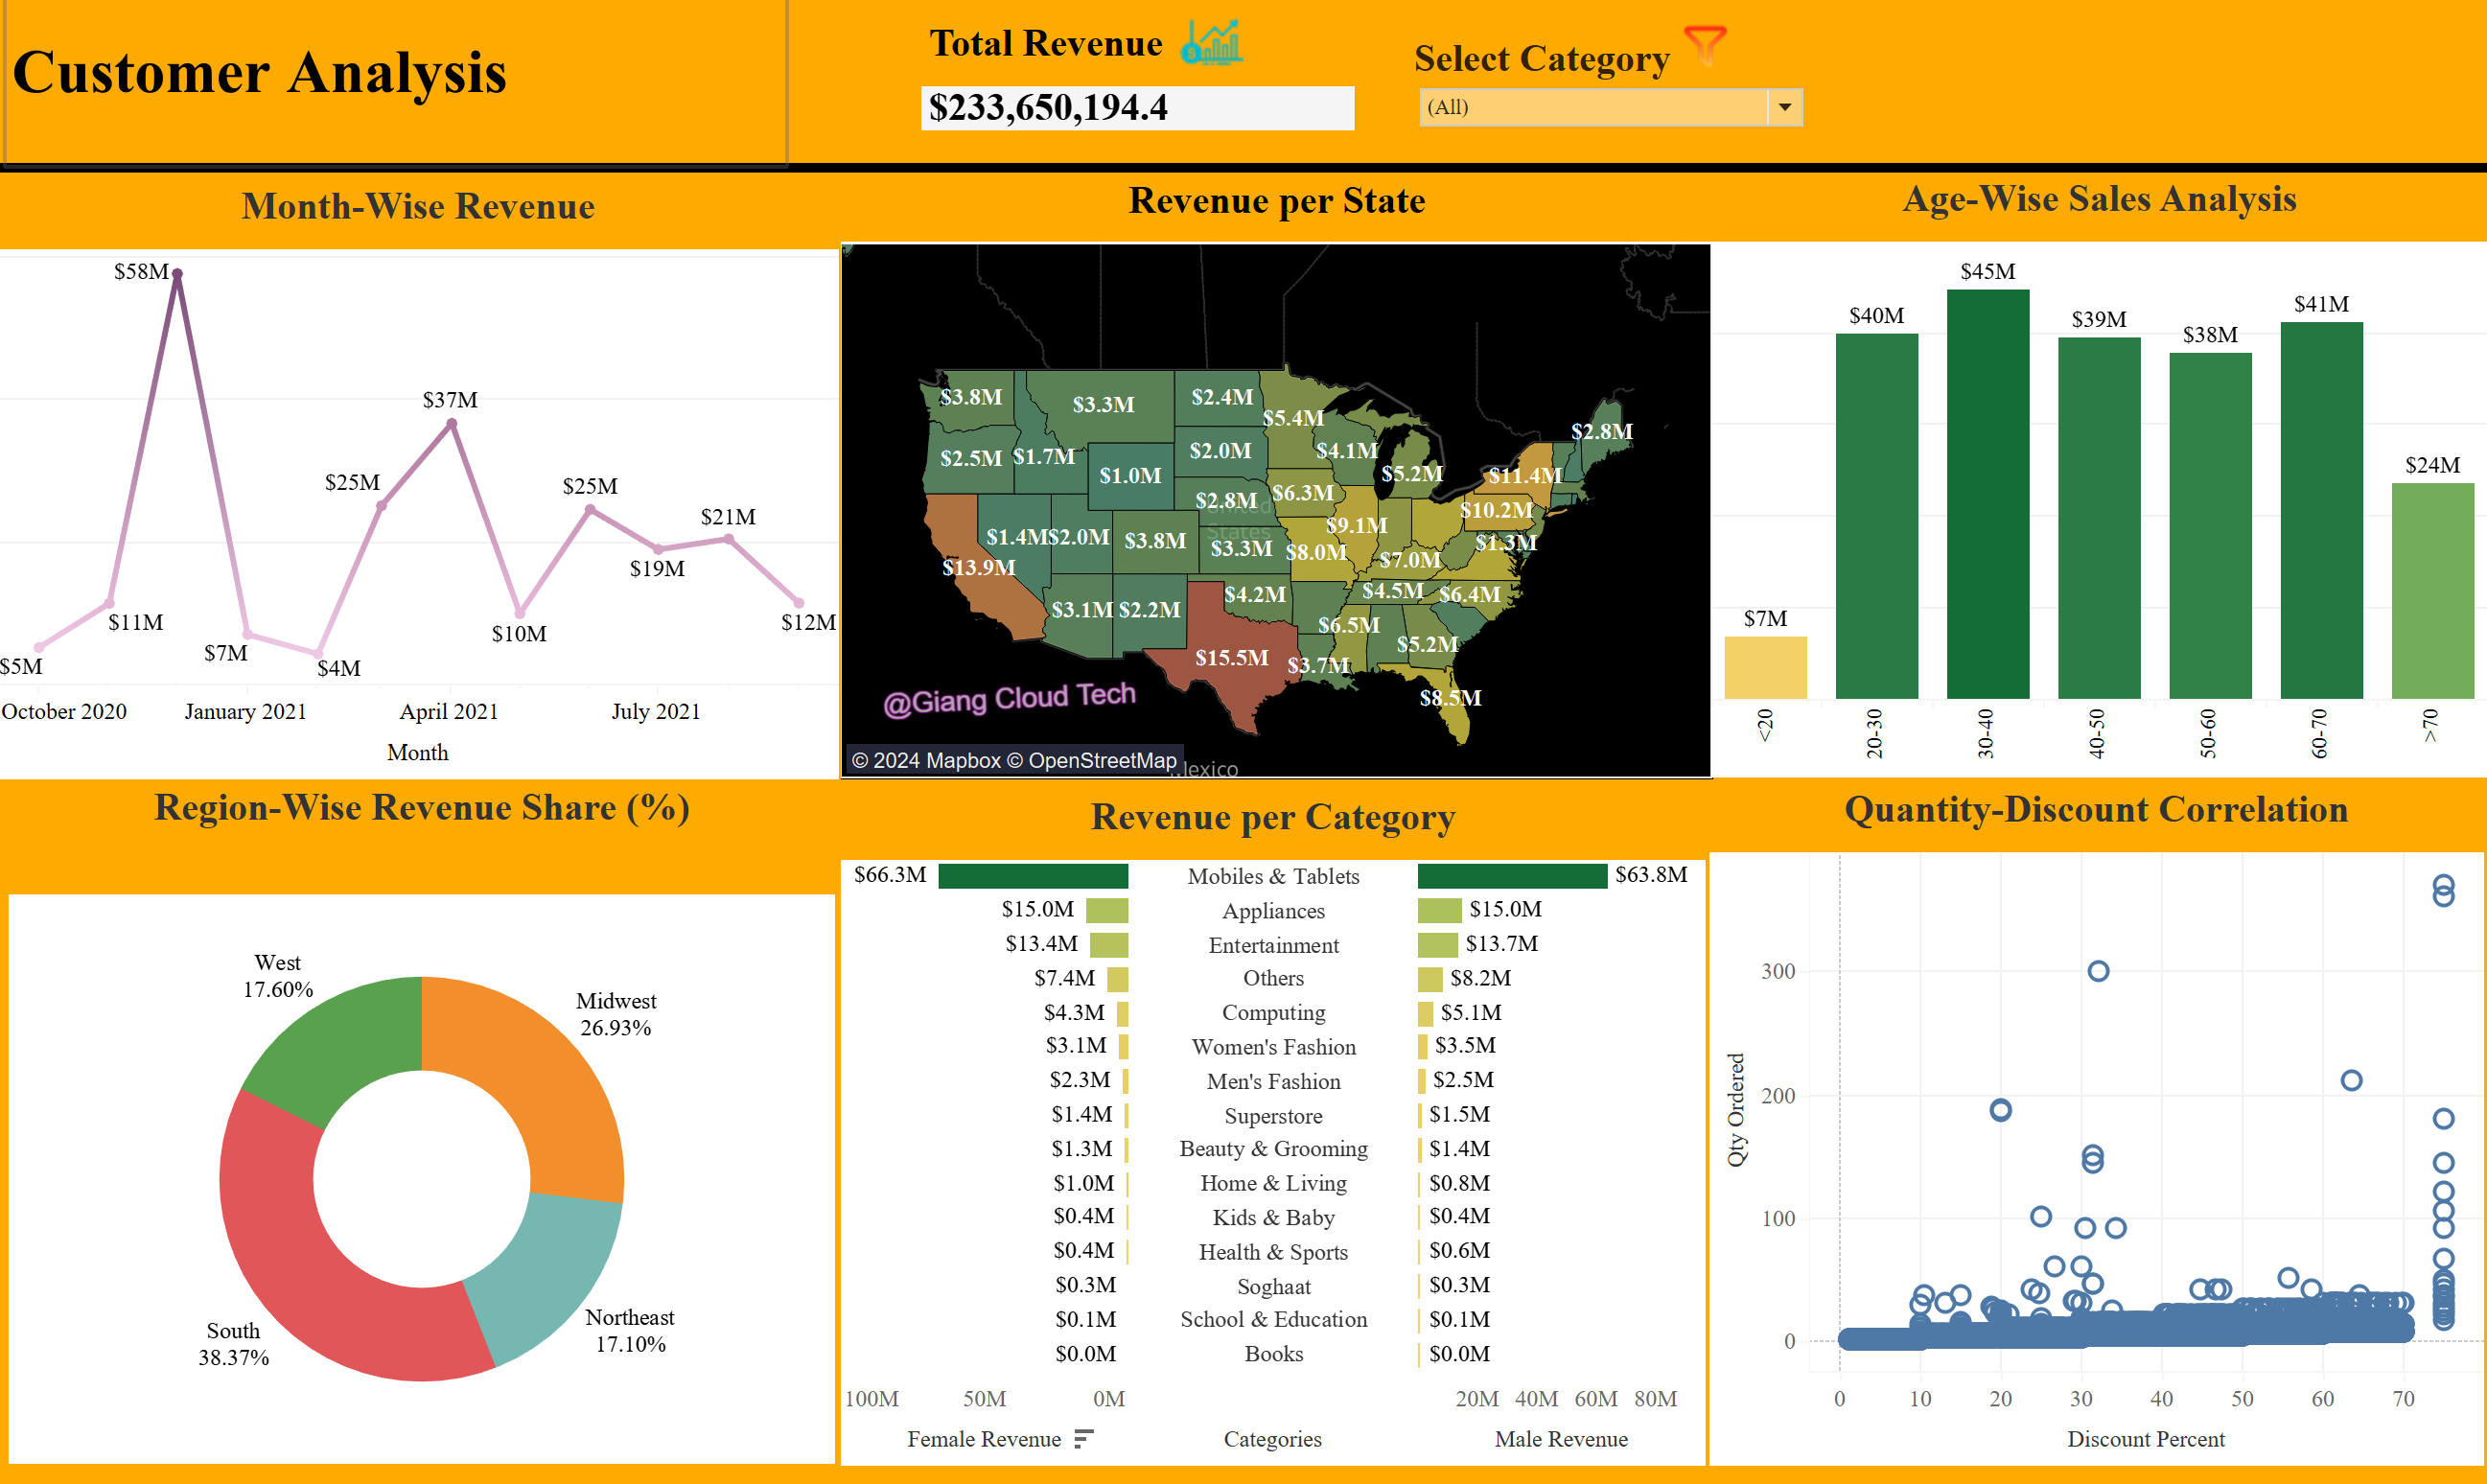The image size is (2487, 1484).
Task: Click Appliances male revenue bar
Action: coord(1440,910)
